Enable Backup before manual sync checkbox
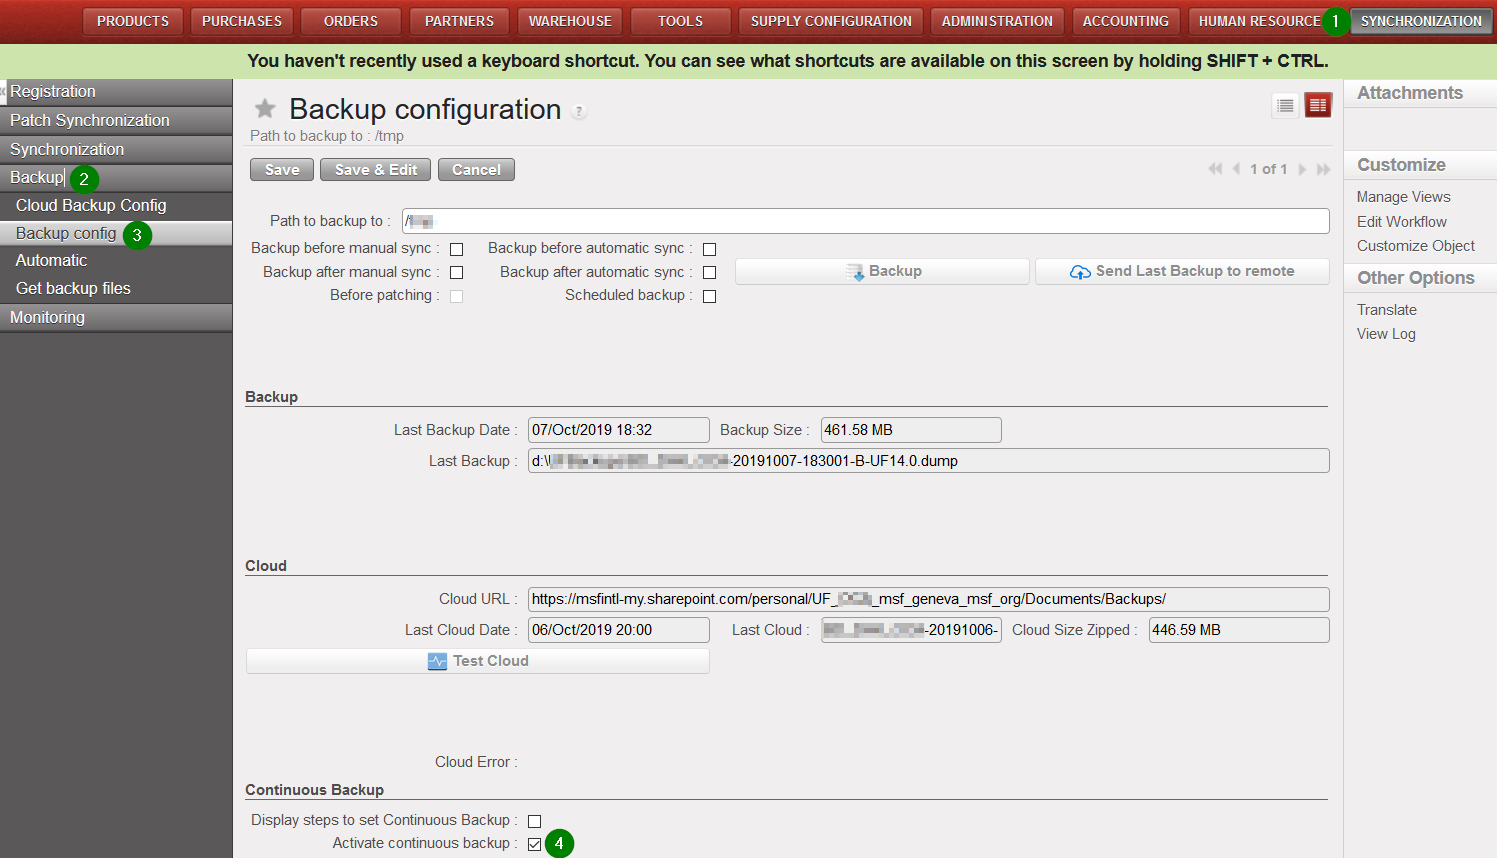Image resolution: width=1497 pixels, height=858 pixels. [456, 249]
